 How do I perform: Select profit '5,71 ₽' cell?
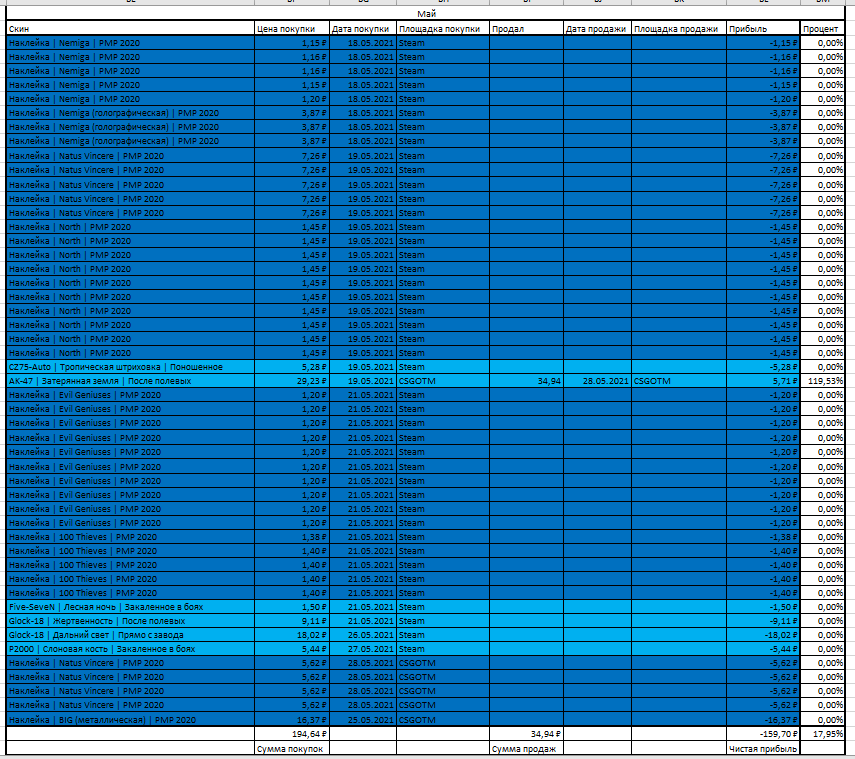tap(763, 381)
